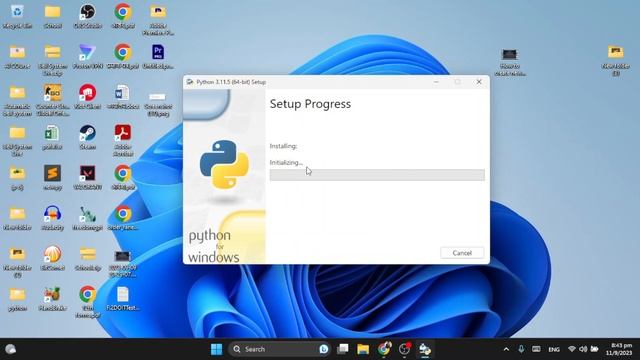Open the clock showing 8:43 pm
Viewport: 640px width, 360px height.
(619, 349)
